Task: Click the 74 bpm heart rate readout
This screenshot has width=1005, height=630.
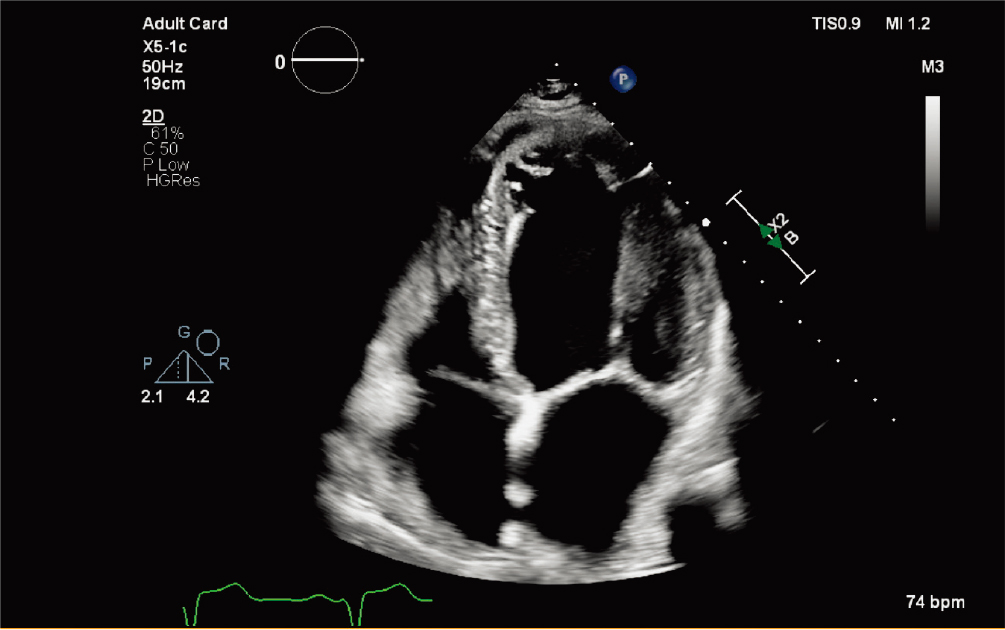Action: click(935, 602)
